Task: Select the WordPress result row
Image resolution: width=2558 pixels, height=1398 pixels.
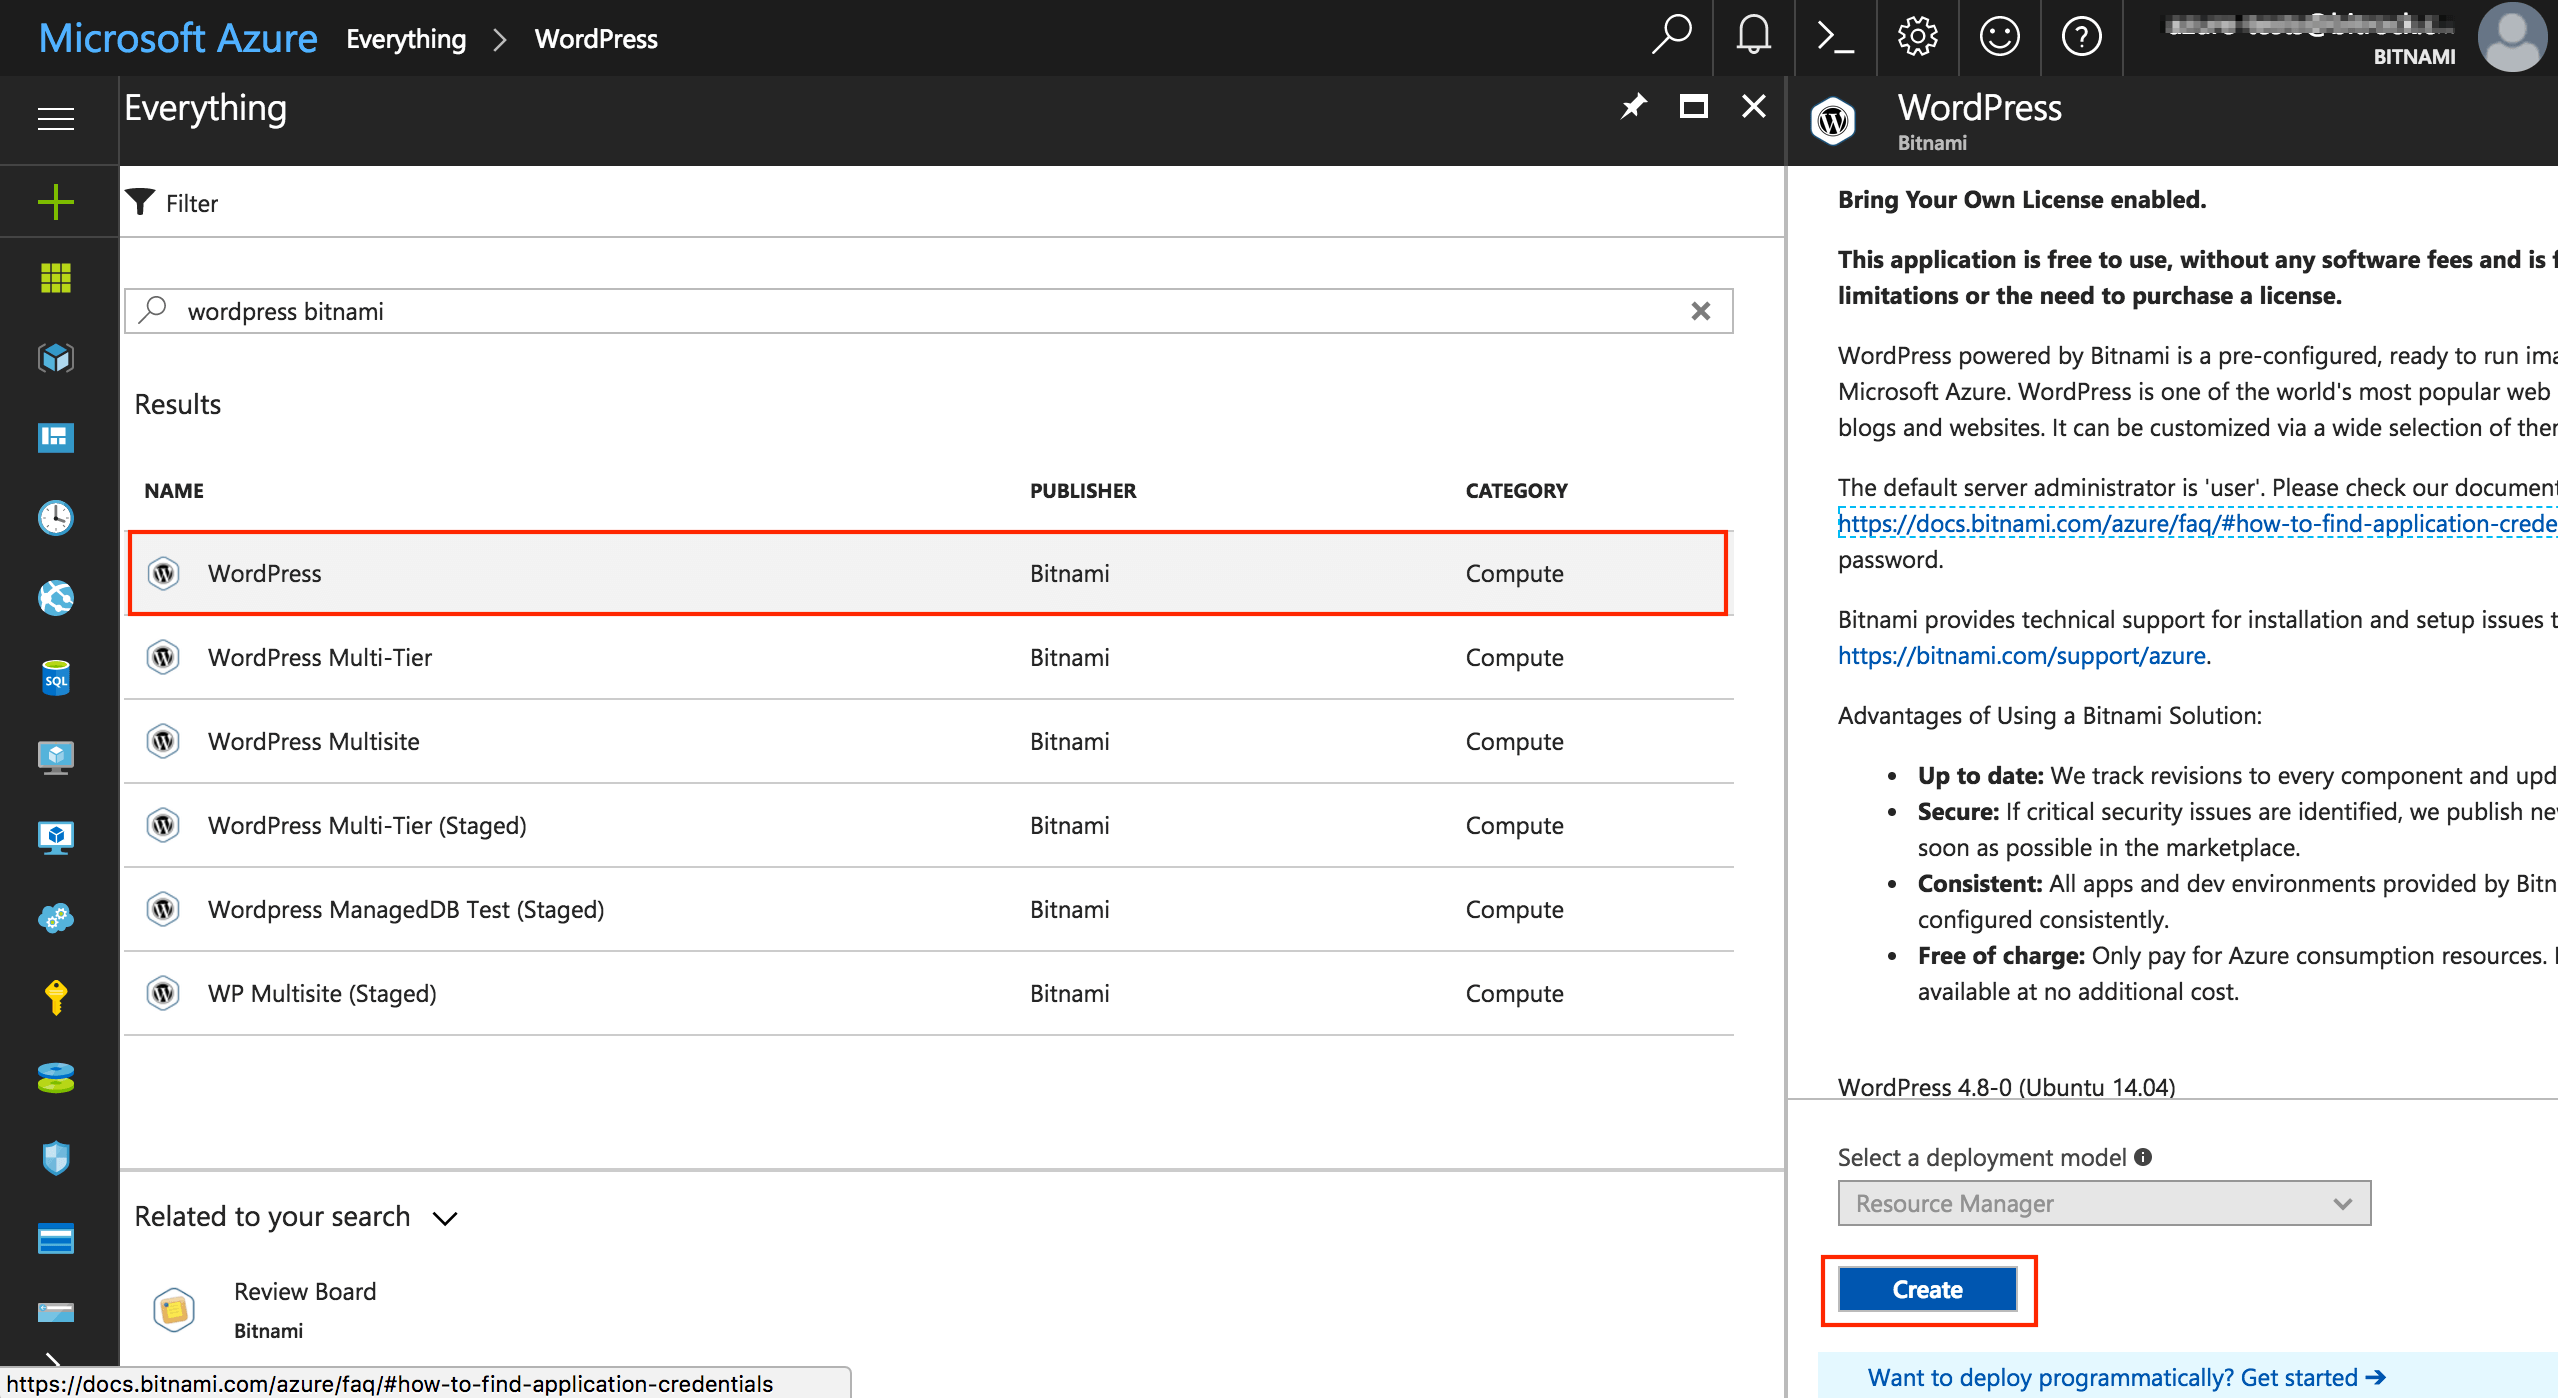Action: pos(928,573)
